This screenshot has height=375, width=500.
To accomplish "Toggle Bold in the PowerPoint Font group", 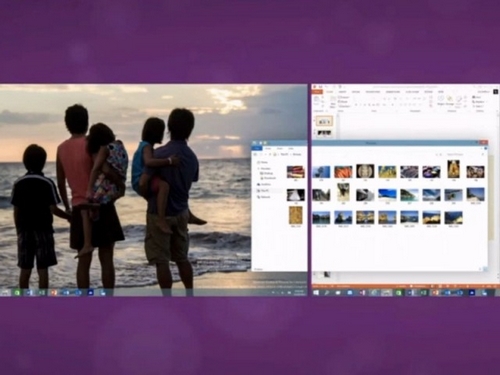I will 356,105.
